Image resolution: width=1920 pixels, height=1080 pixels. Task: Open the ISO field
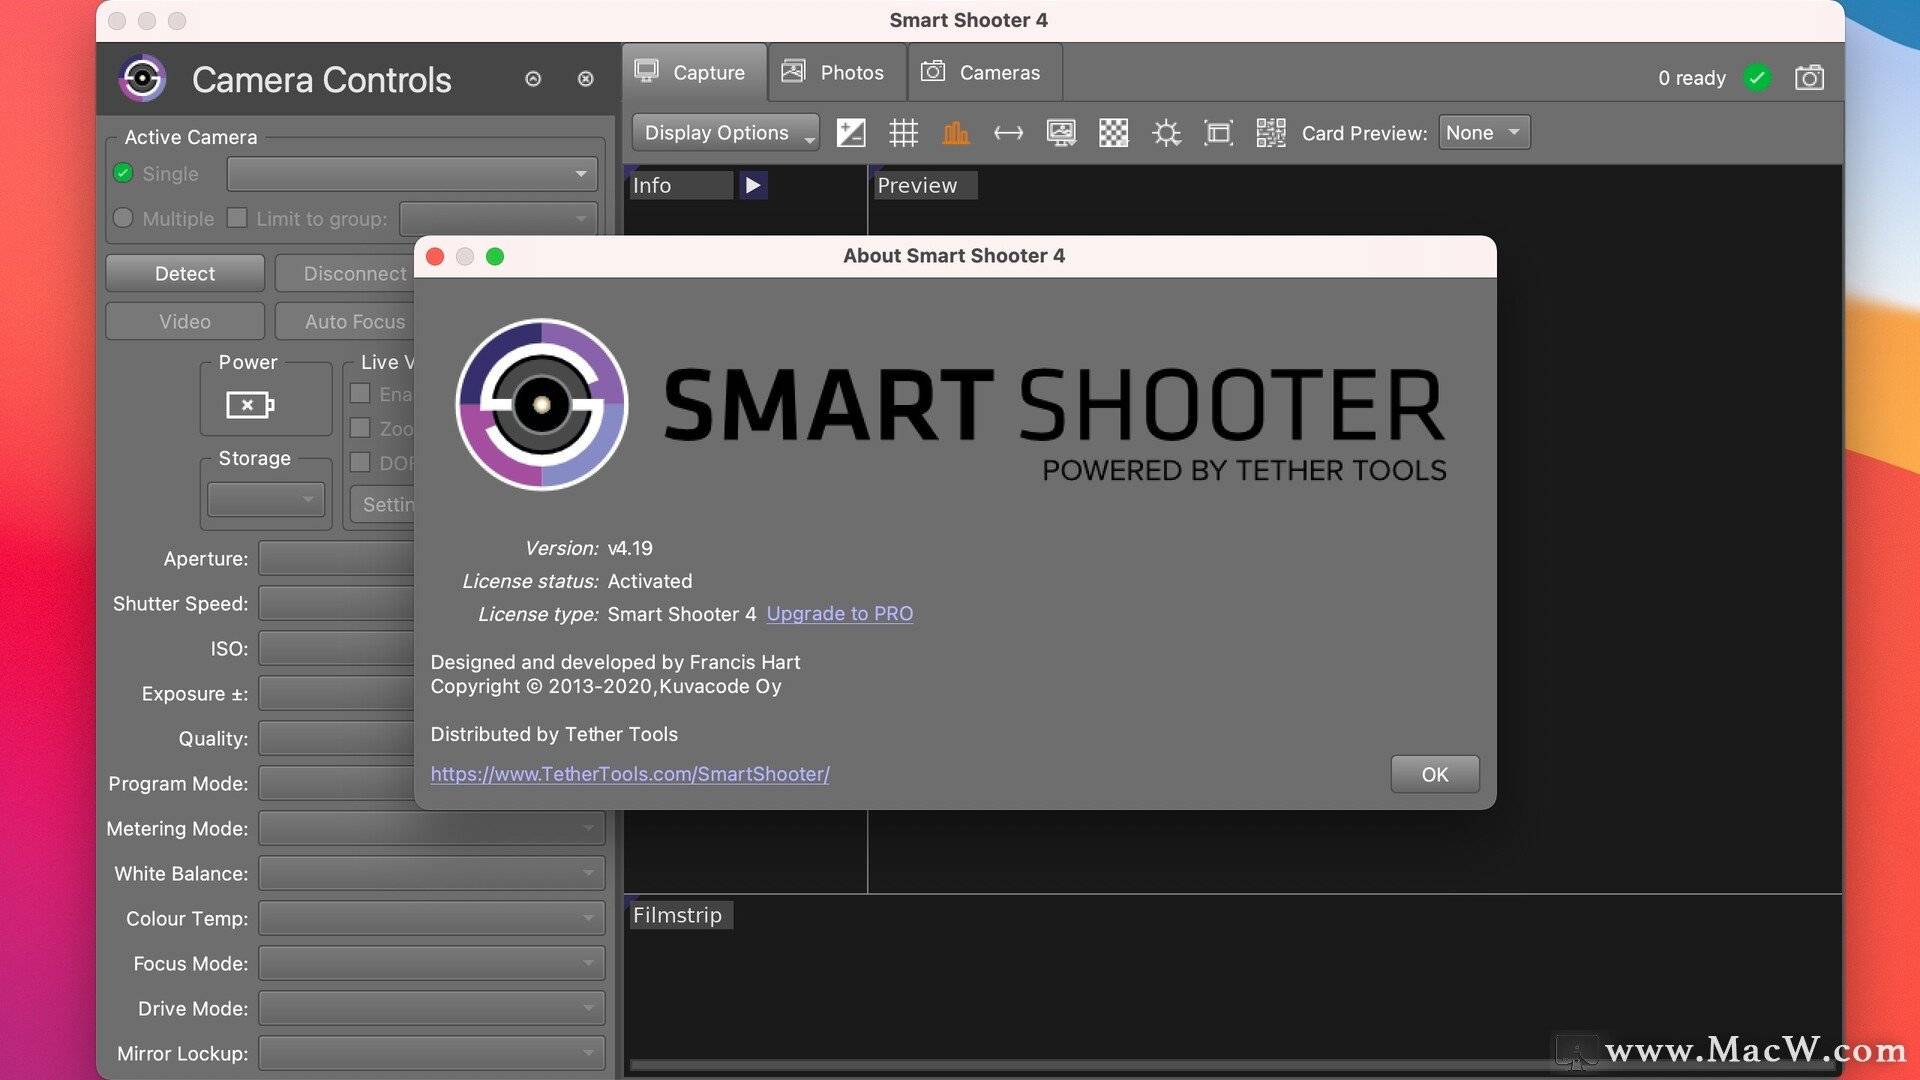pyautogui.click(x=336, y=648)
